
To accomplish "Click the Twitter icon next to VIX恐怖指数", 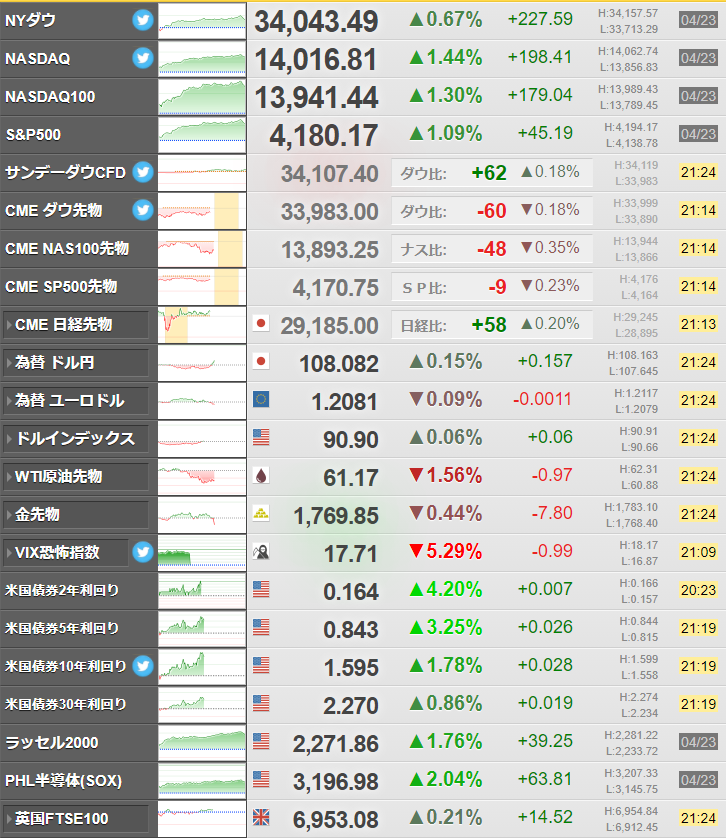I will pos(143,552).
